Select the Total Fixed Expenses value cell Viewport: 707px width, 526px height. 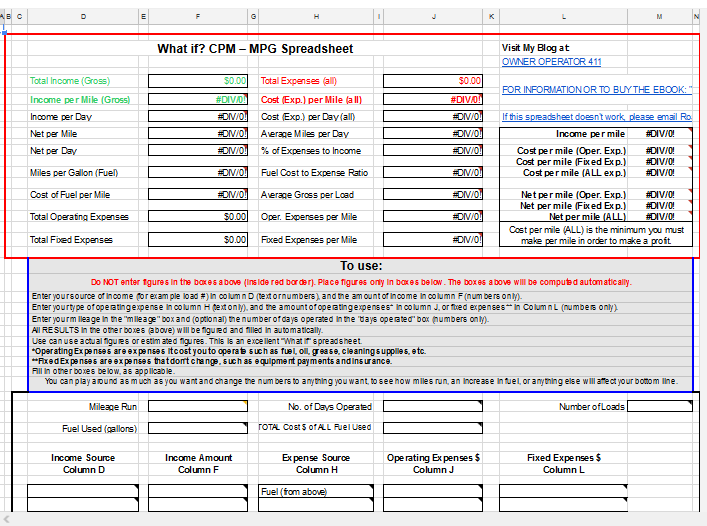coord(198,239)
